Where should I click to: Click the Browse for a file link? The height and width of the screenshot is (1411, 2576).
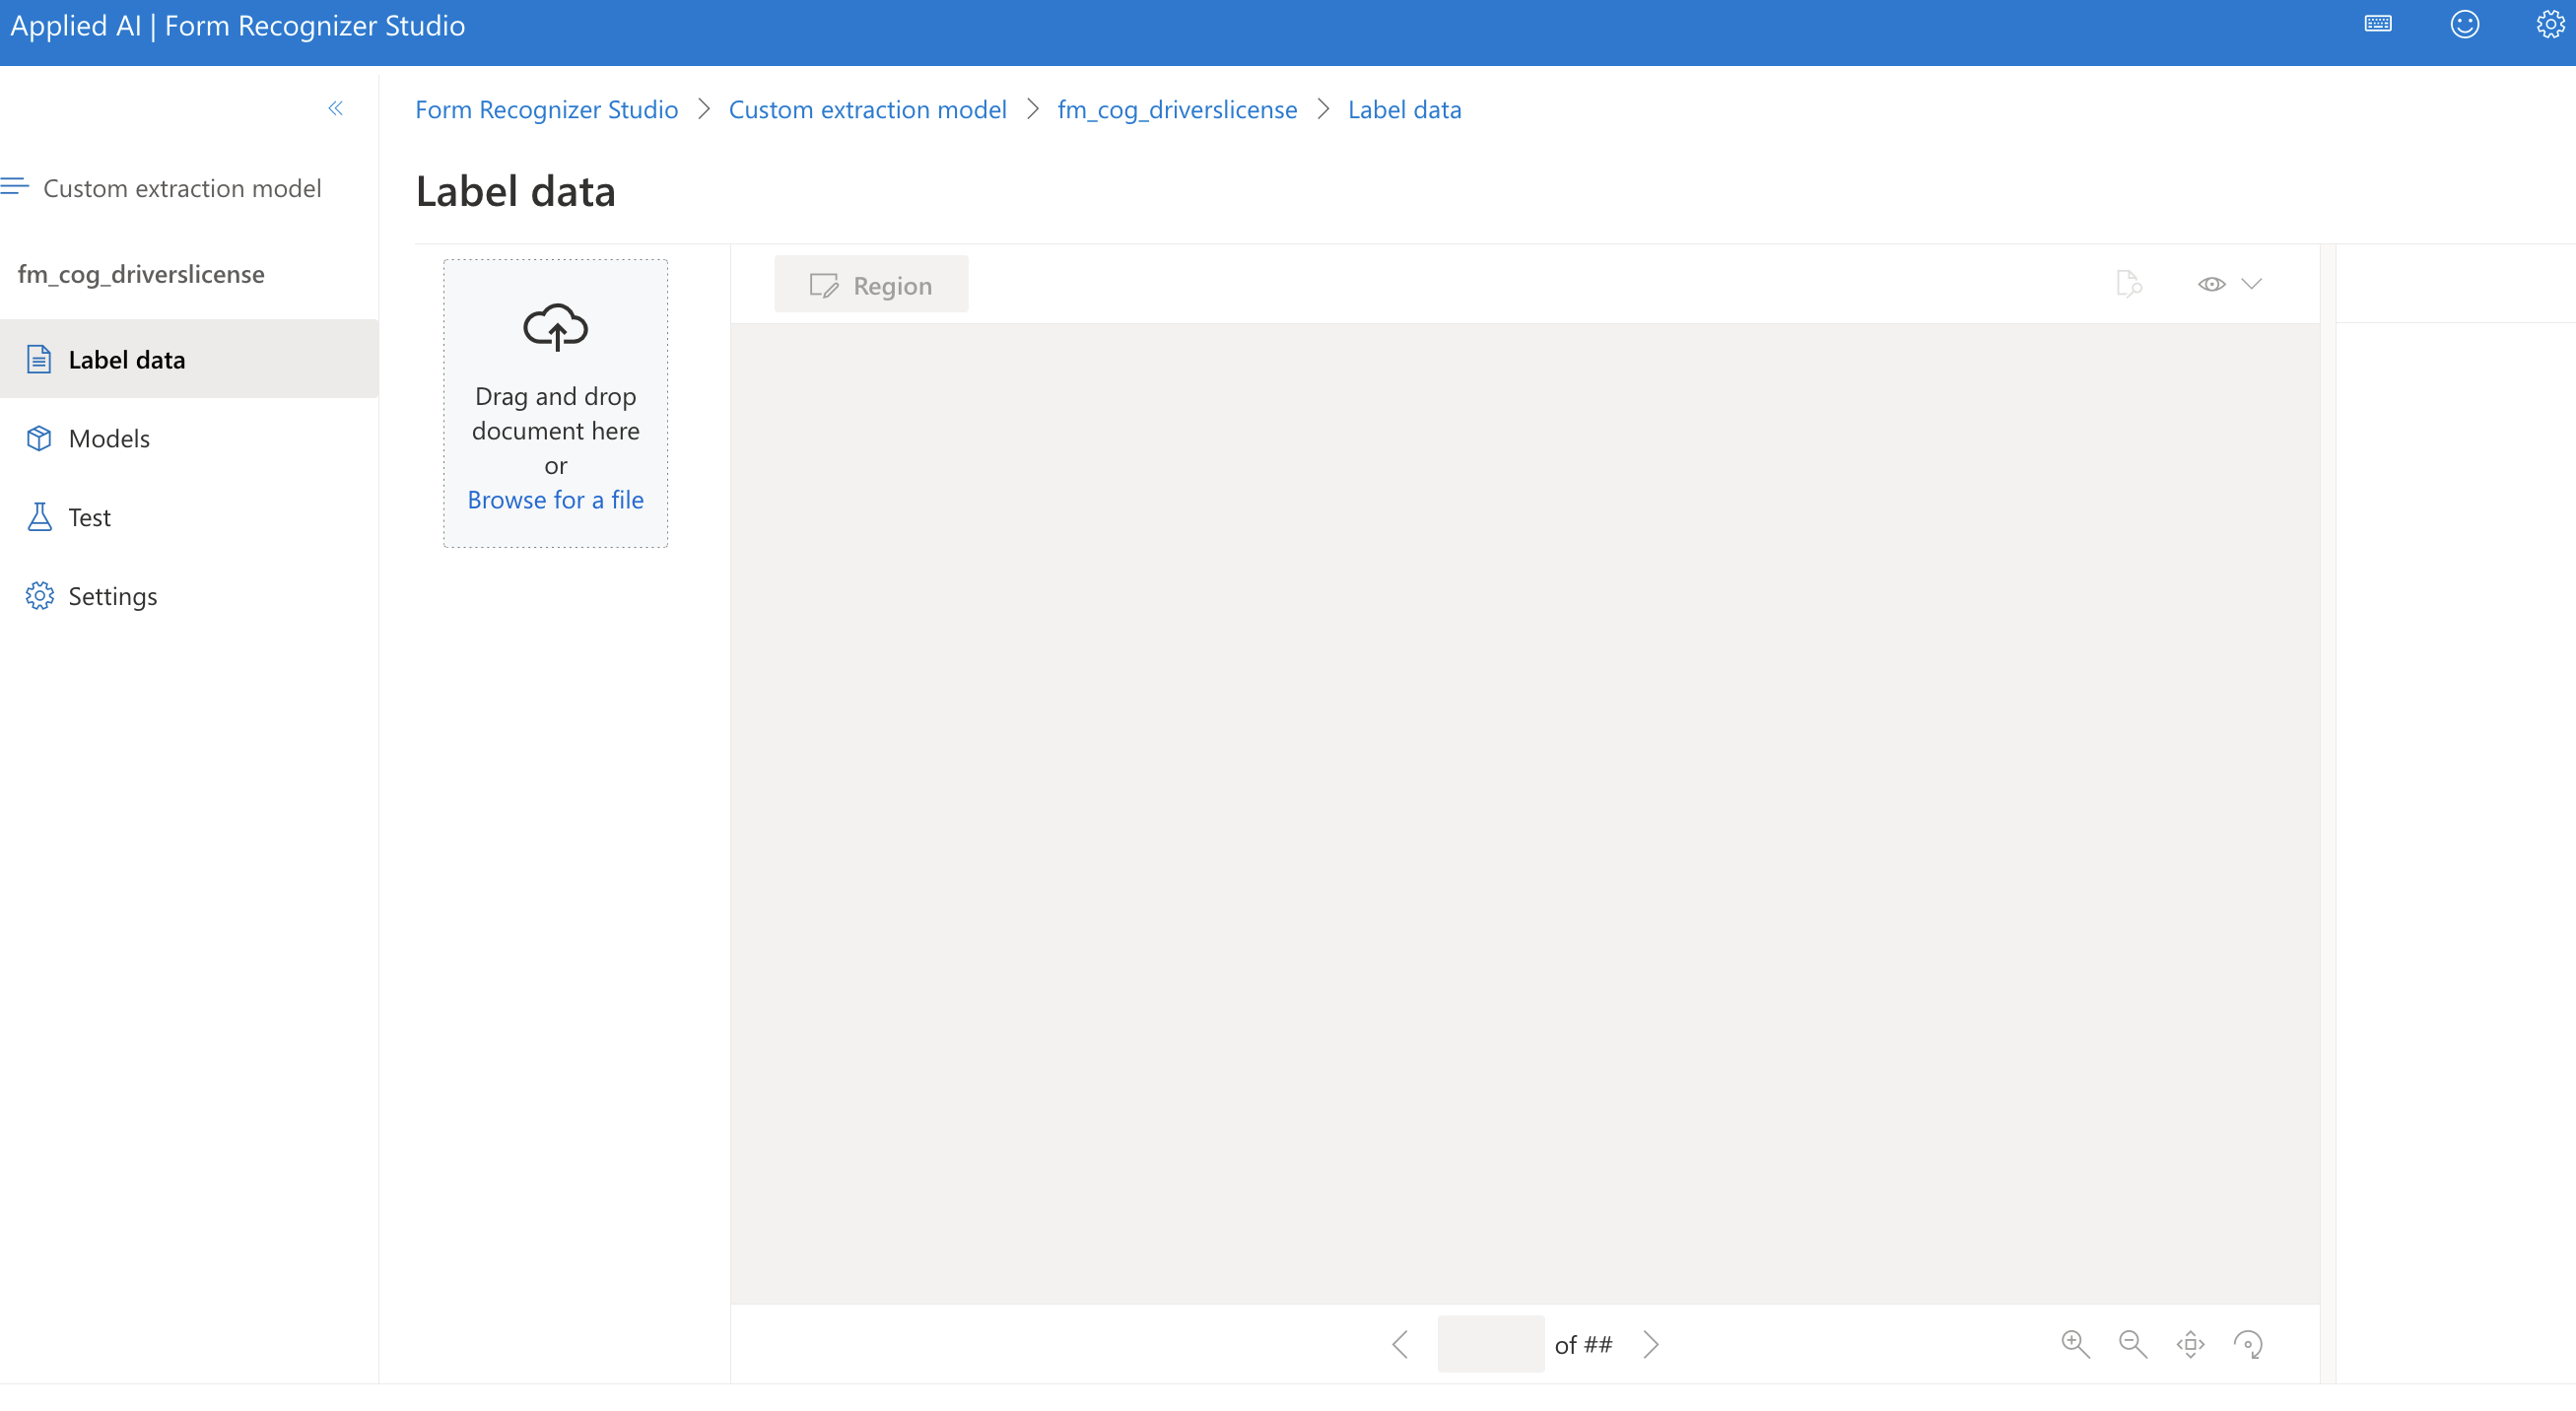[x=555, y=500]
